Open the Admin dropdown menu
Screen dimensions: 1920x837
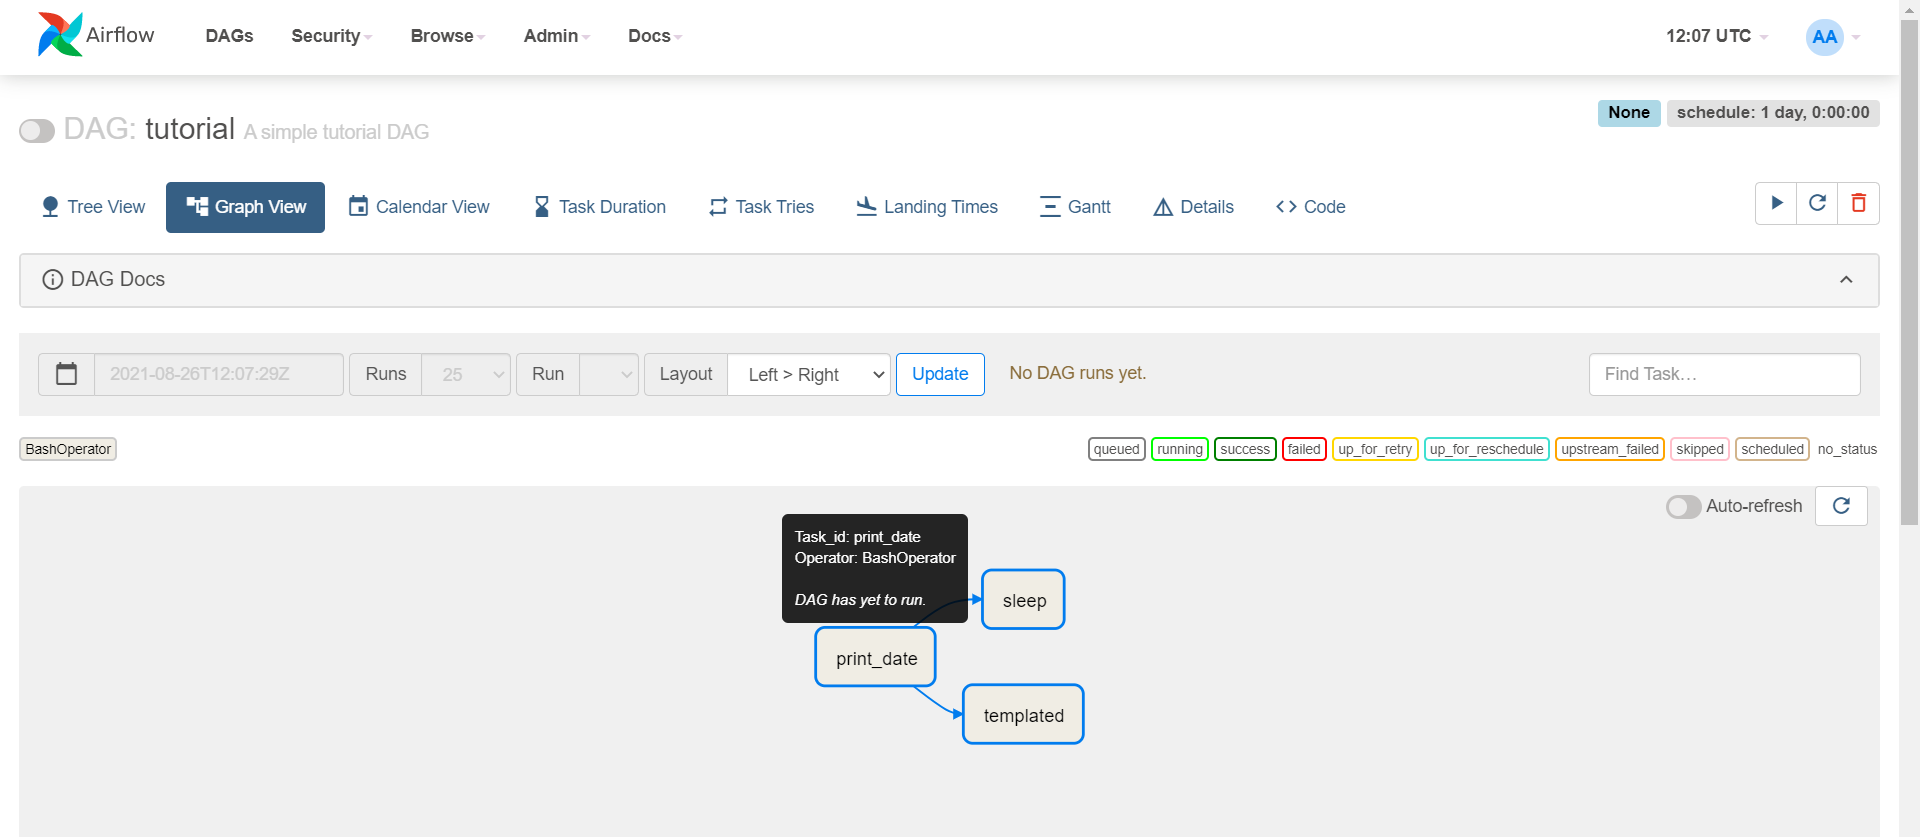pyautogui.click(x=556, y=36)
